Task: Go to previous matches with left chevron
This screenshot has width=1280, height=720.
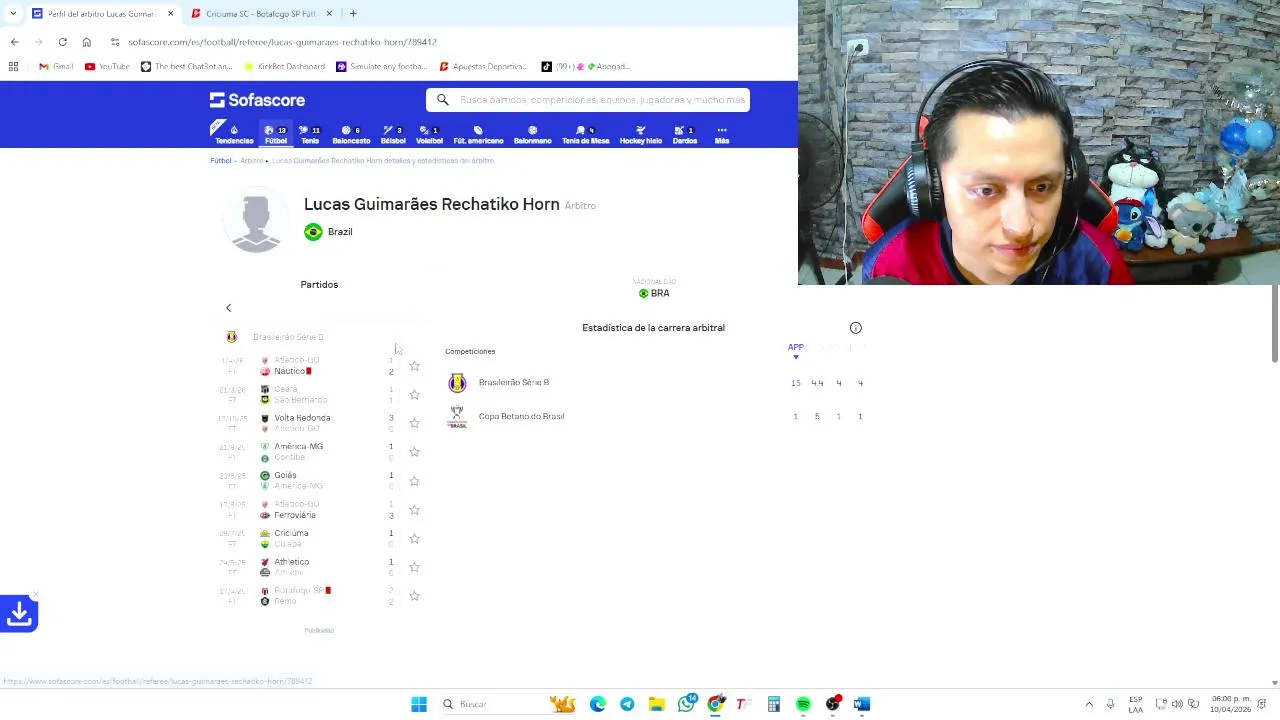Action: click(x=228, y=308)
